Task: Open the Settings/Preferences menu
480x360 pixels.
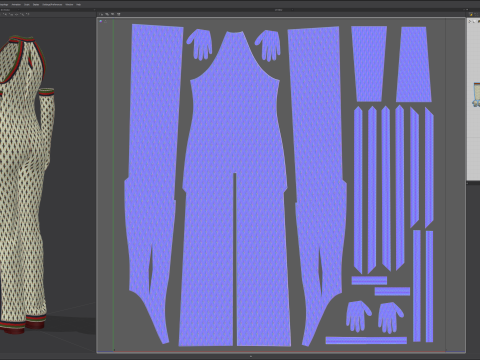Action: coord(52,5)
